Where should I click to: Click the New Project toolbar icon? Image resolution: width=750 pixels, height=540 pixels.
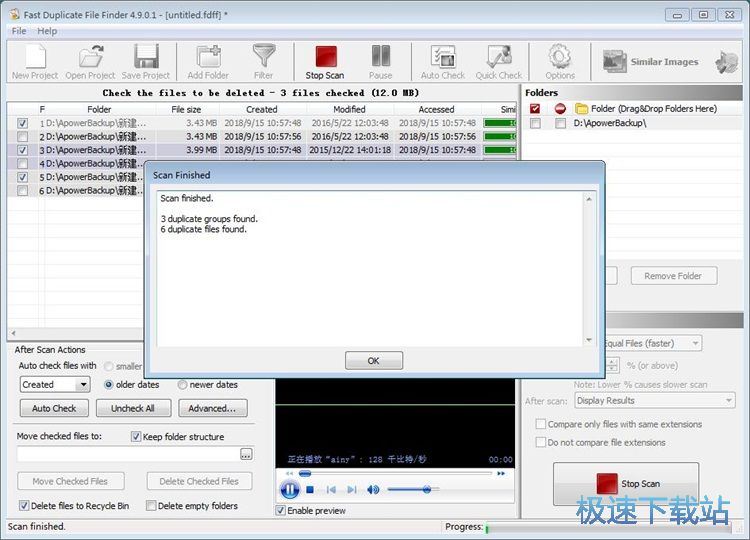[x=34, y=60]
